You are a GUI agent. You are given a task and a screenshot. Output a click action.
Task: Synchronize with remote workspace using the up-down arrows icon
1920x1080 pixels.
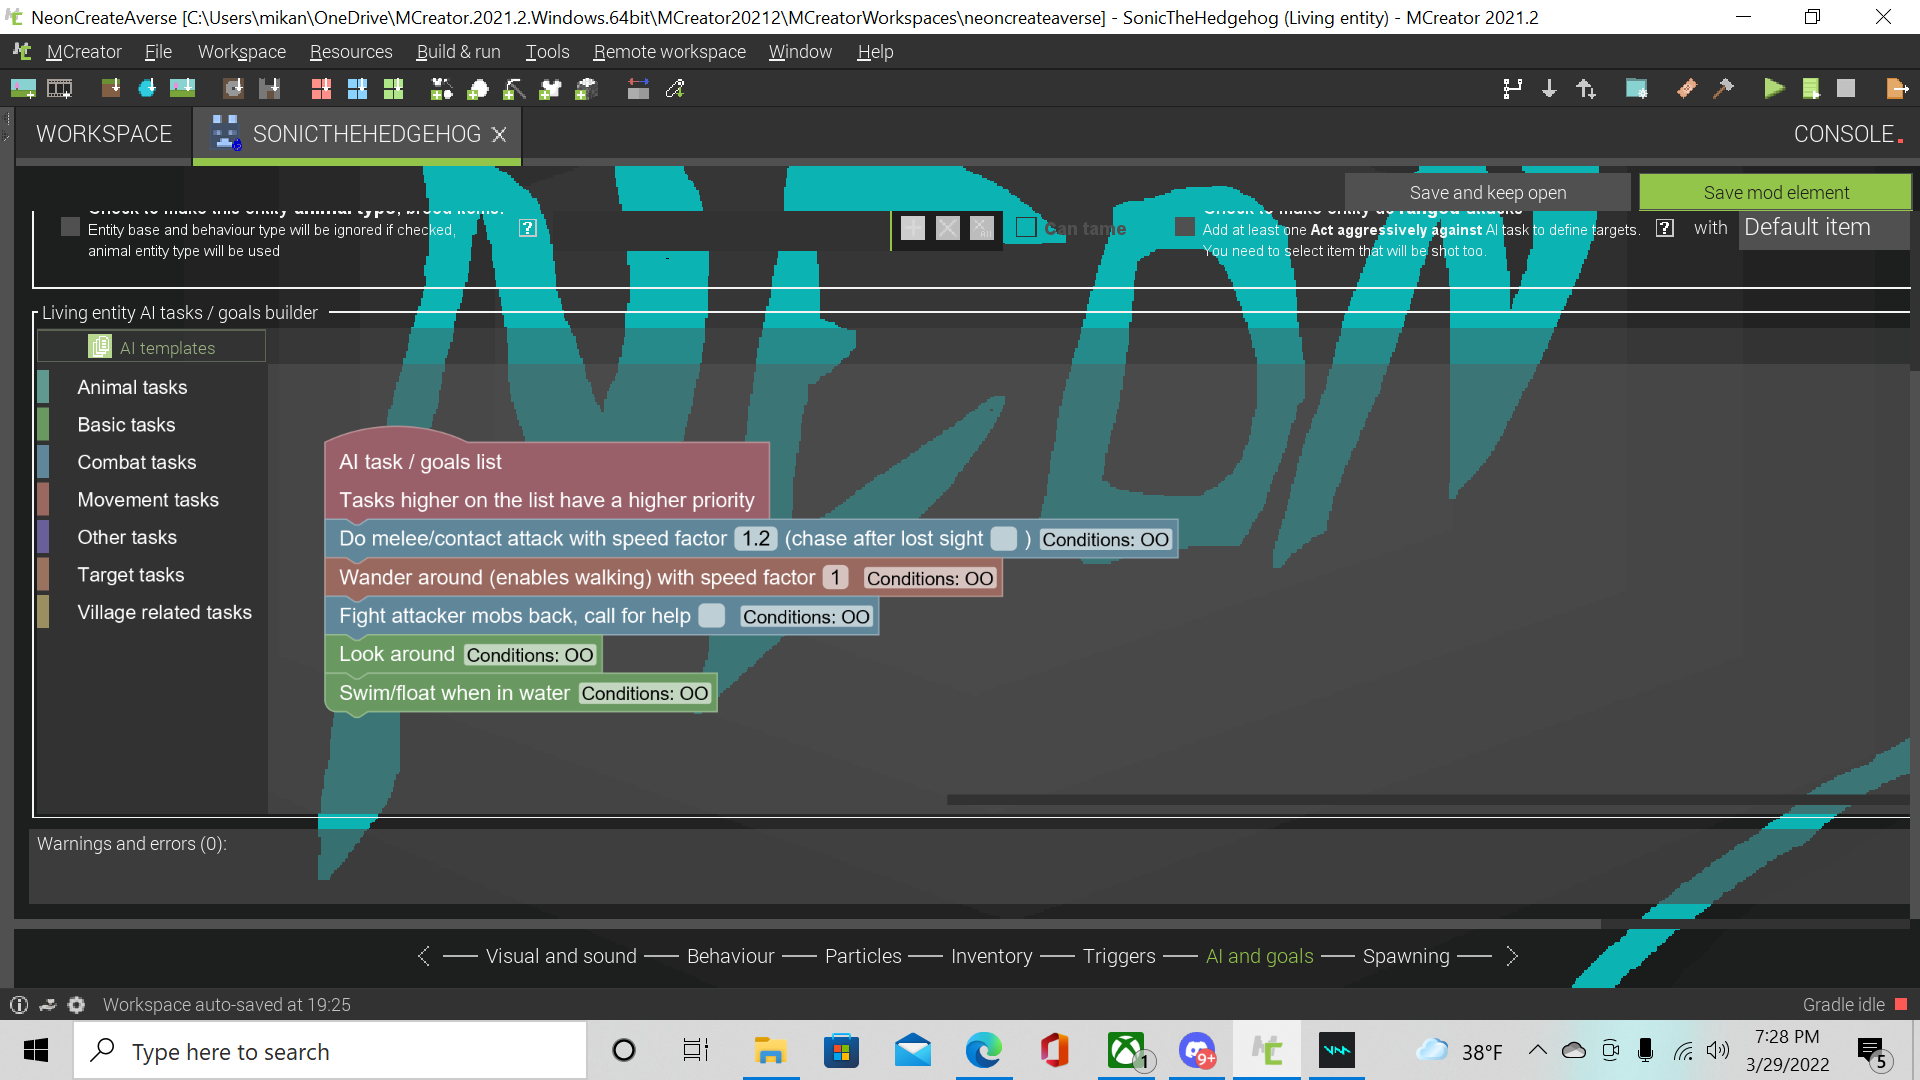point(1586,89)
